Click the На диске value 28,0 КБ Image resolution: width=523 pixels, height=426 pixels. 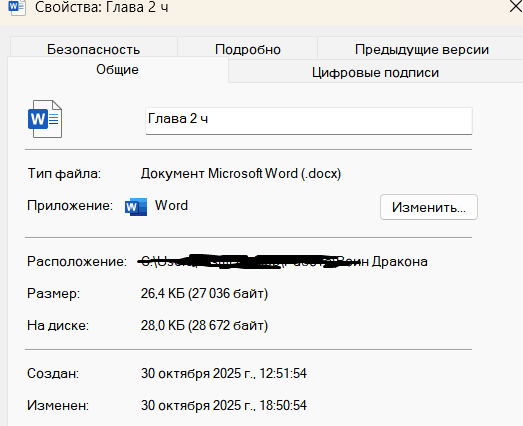click(x=204, y=326)
